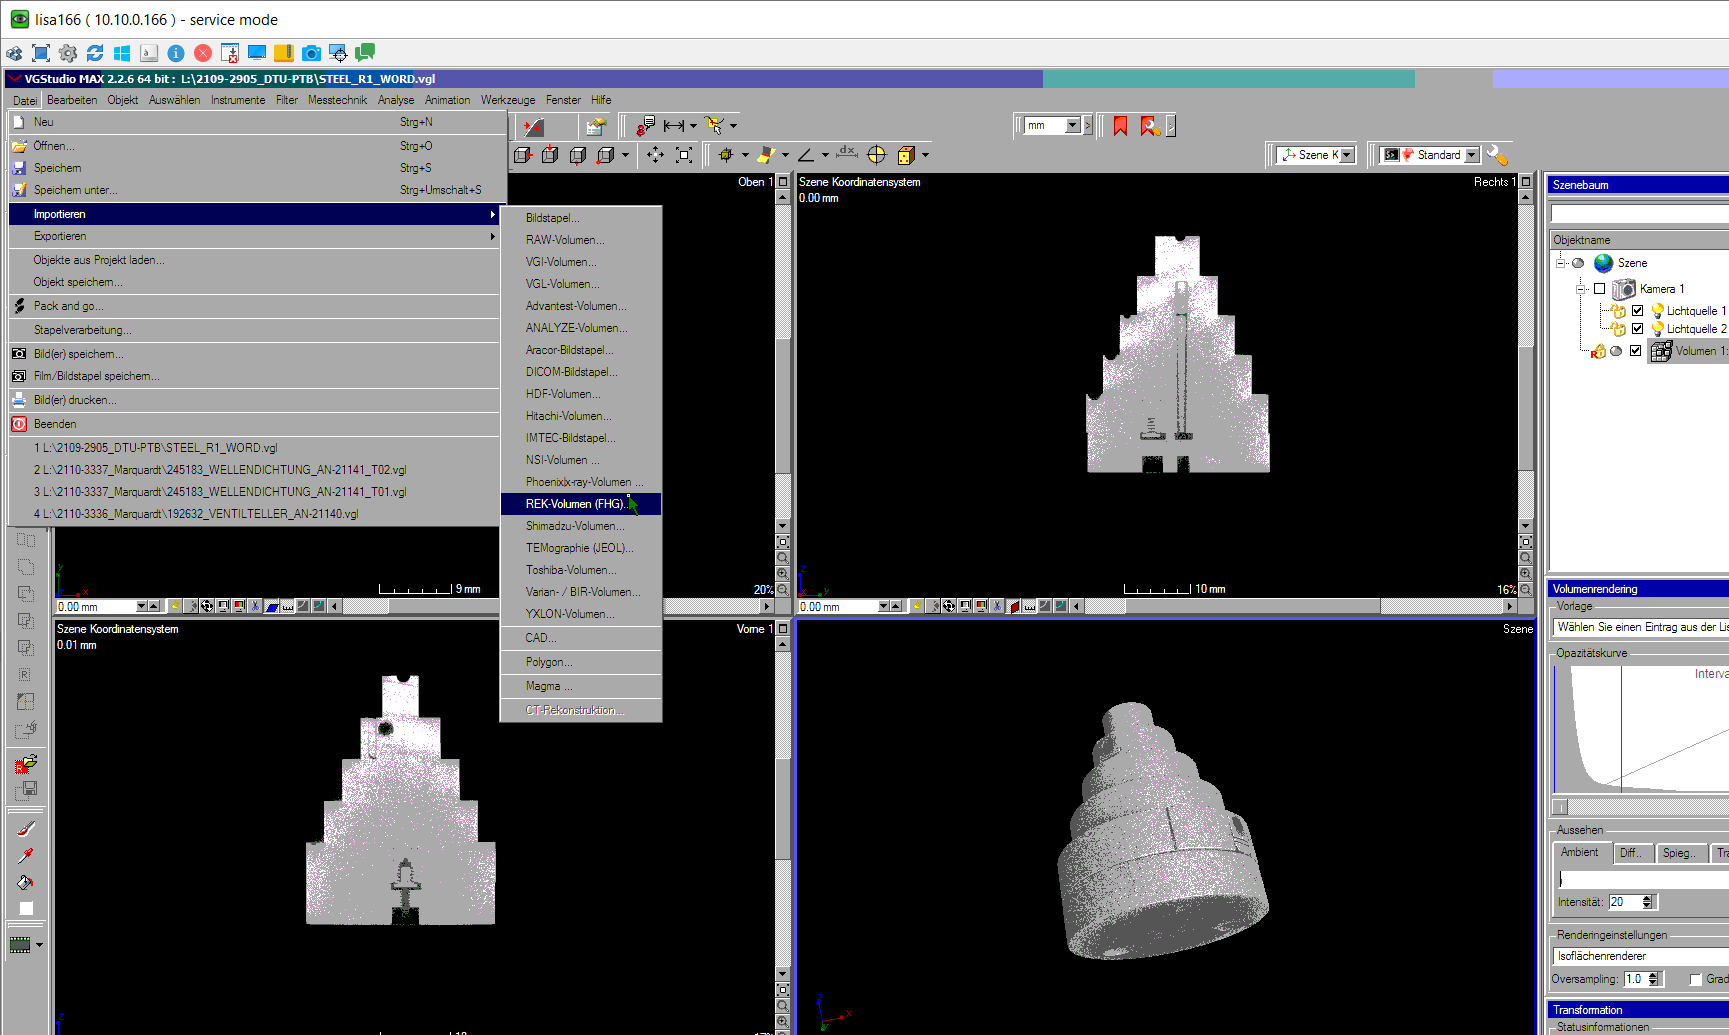Screen dimensions: 1729x1035
Task: Click the crosshair circle registration icon
Action: click(877, 155)
